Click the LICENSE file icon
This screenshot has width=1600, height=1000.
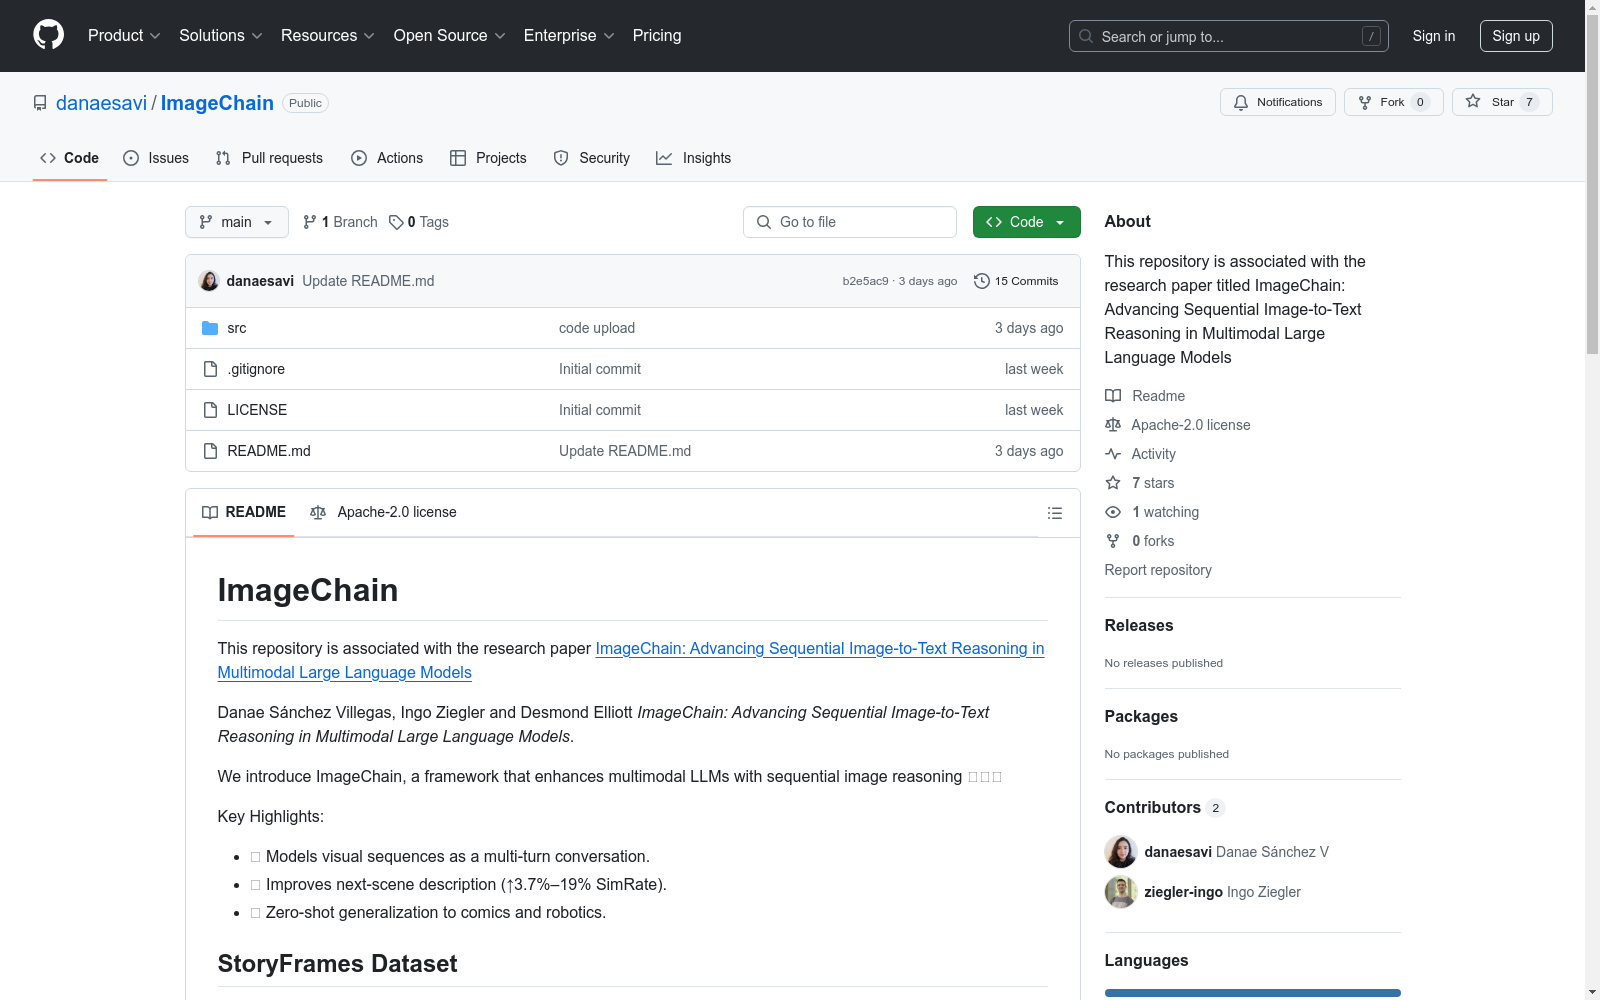210,410
